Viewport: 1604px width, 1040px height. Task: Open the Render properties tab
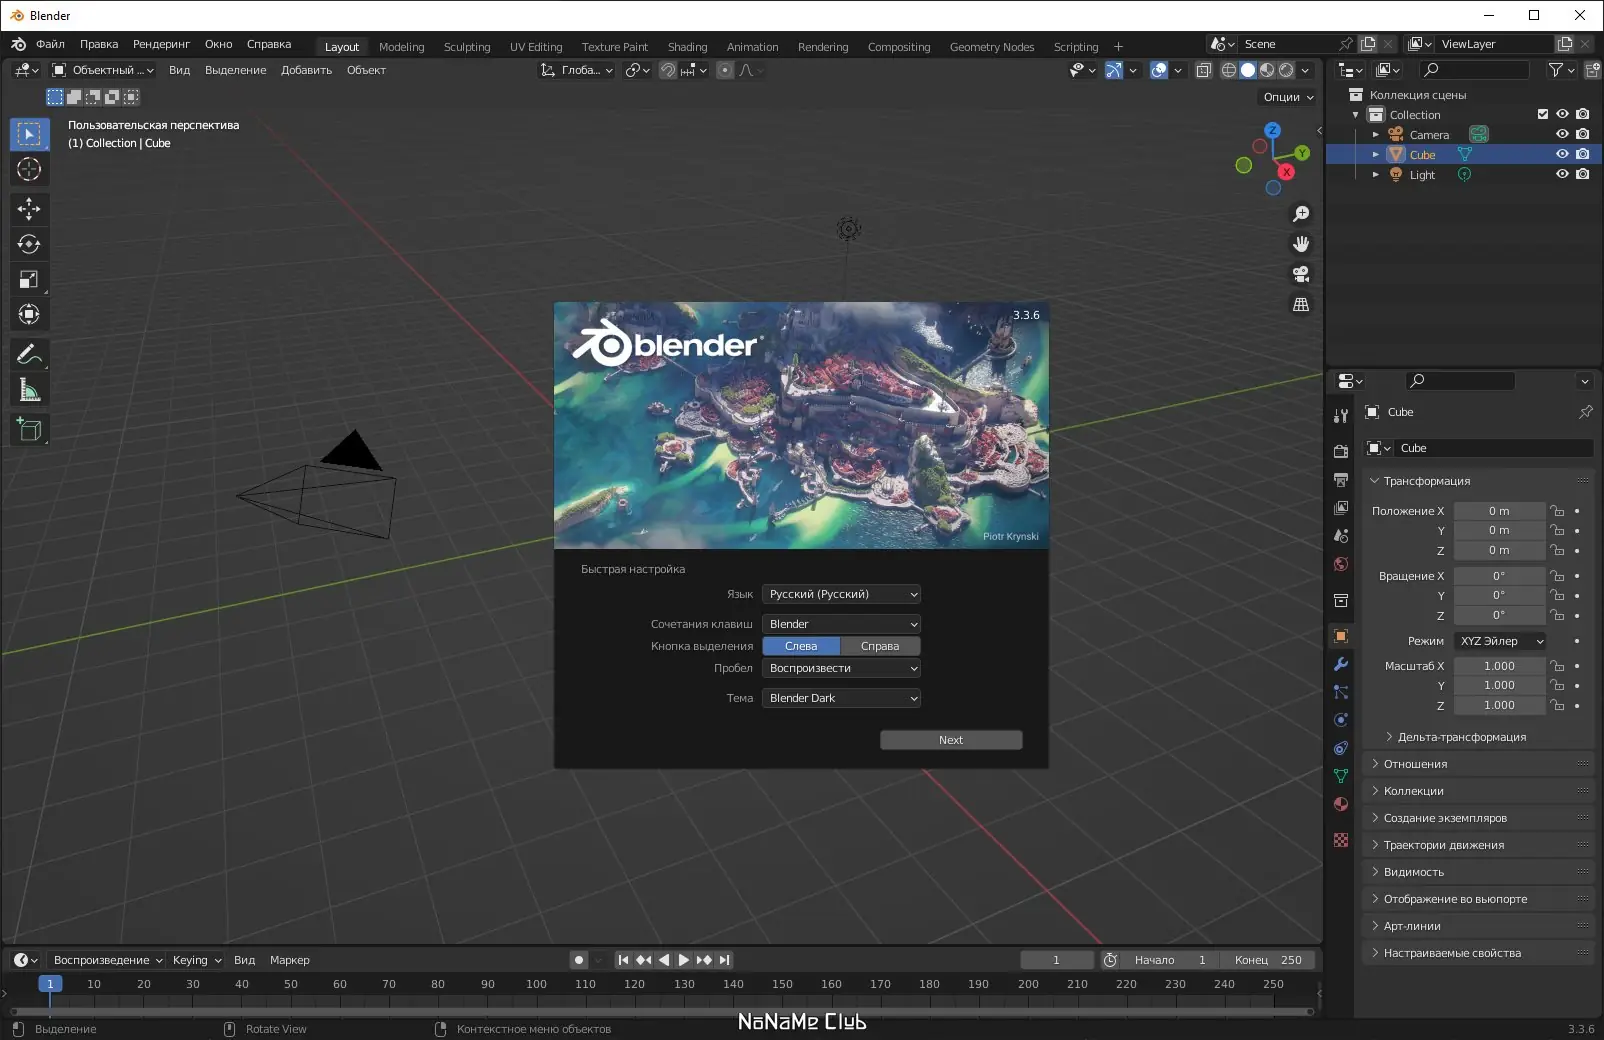(1341, 452)
